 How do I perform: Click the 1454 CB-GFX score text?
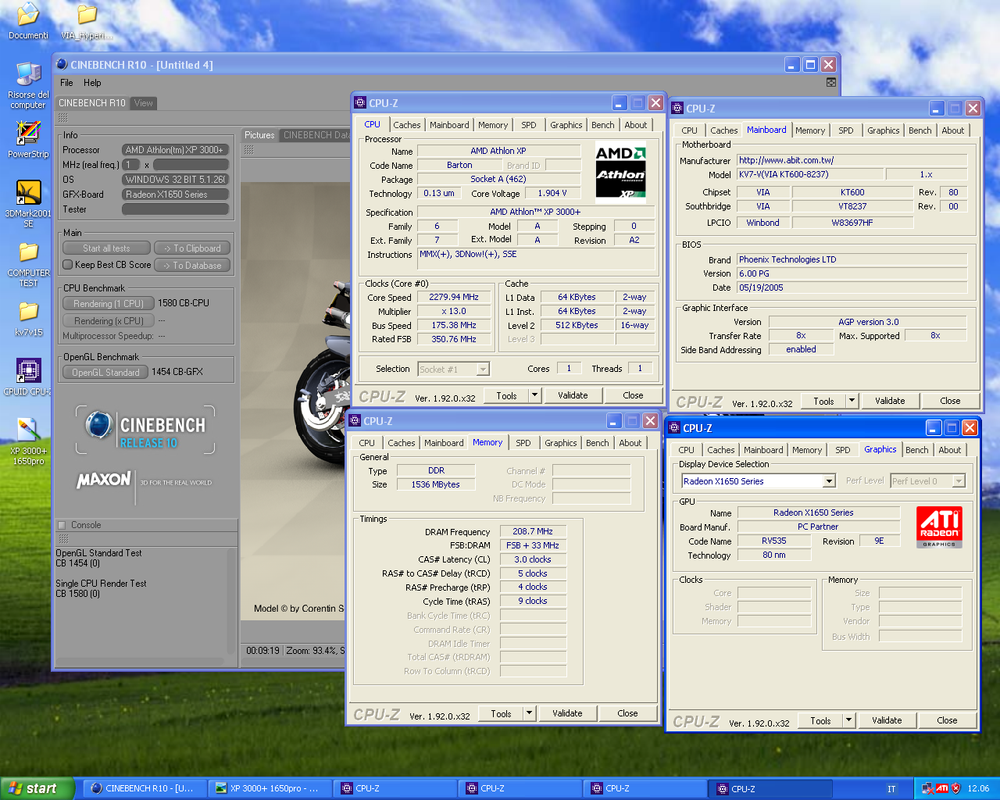tap(177, 371)
